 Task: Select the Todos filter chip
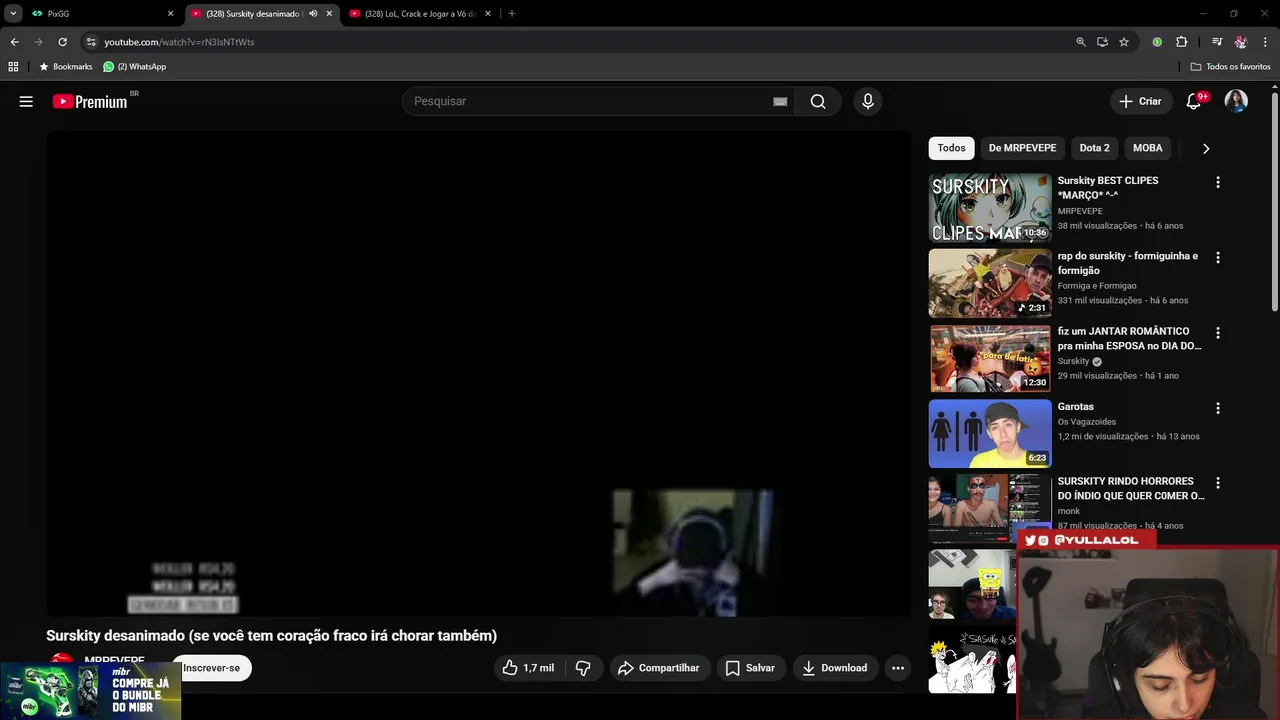[x=951, y=148]
